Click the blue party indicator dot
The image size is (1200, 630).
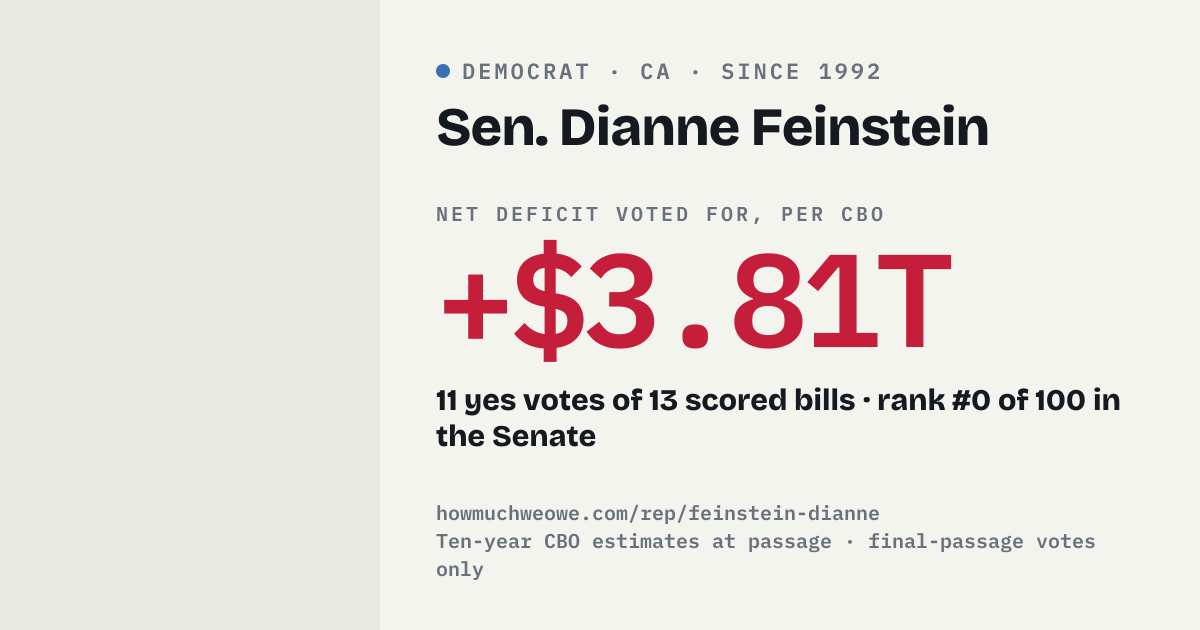(x=443, y=71)
